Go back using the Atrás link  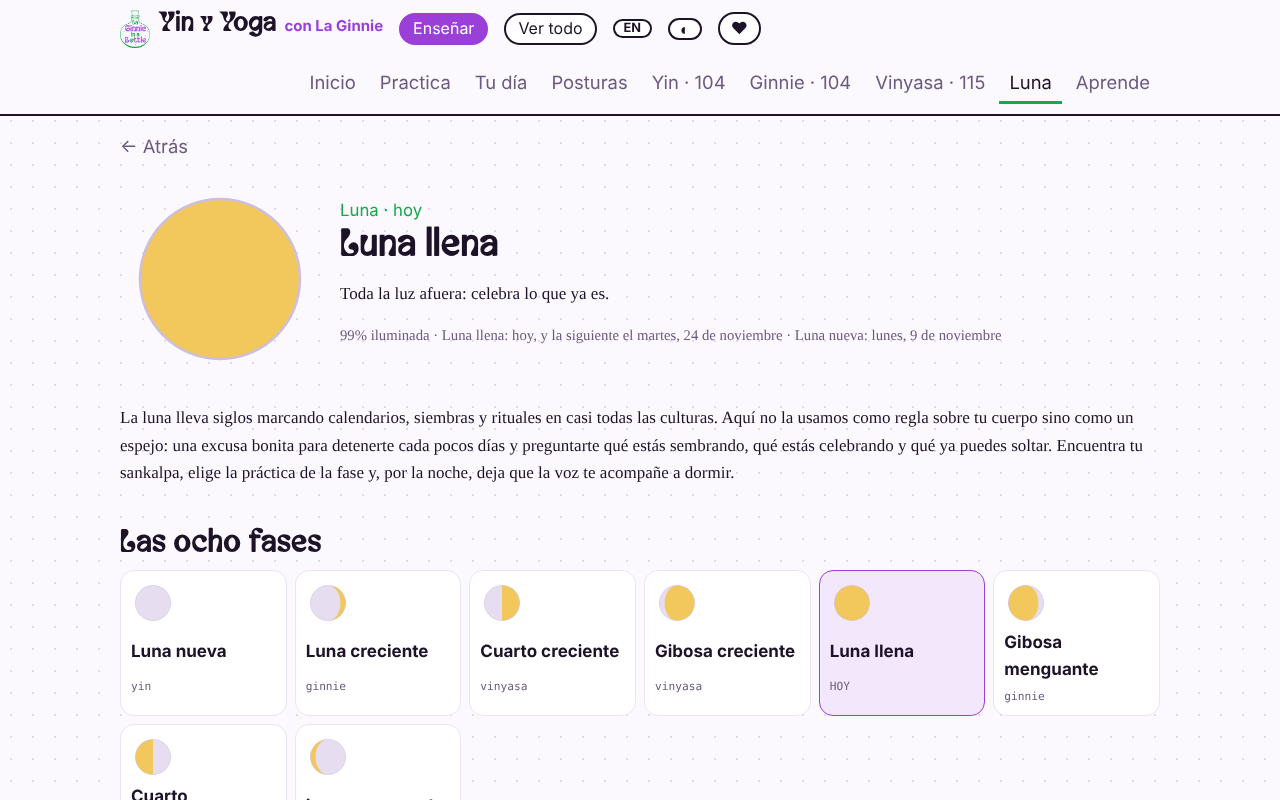(x=154, y=147)
